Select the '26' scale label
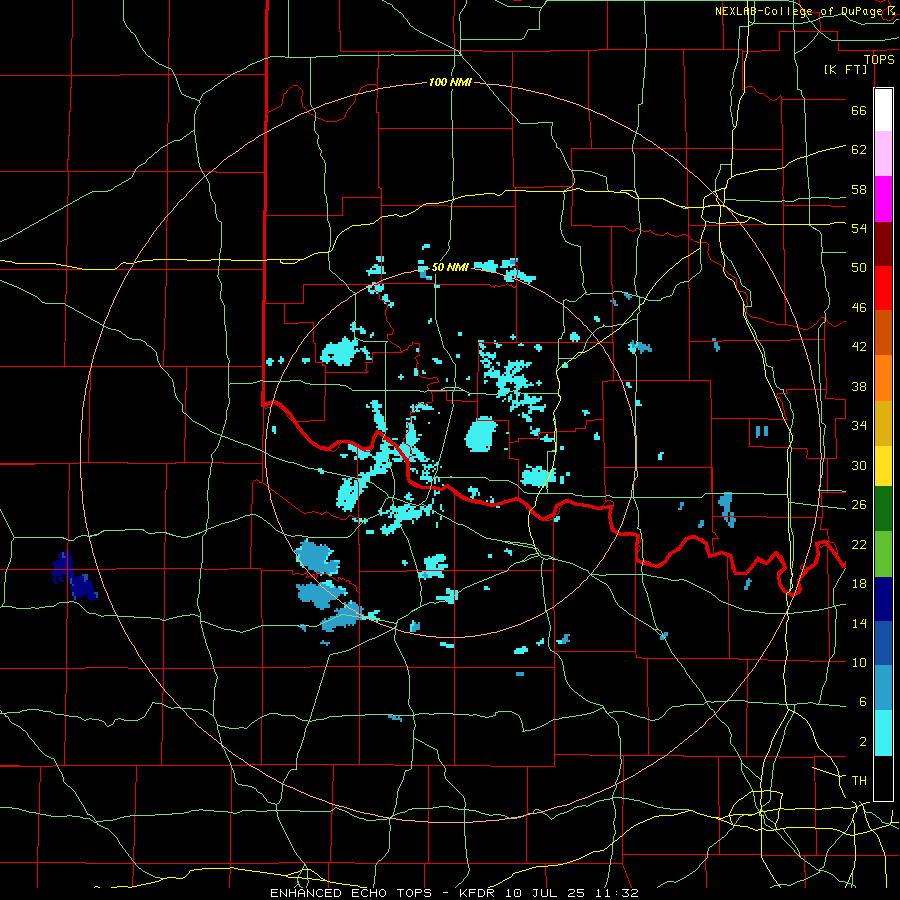The width and height of the screenshot is (900, 900). (x=859, y=505)
